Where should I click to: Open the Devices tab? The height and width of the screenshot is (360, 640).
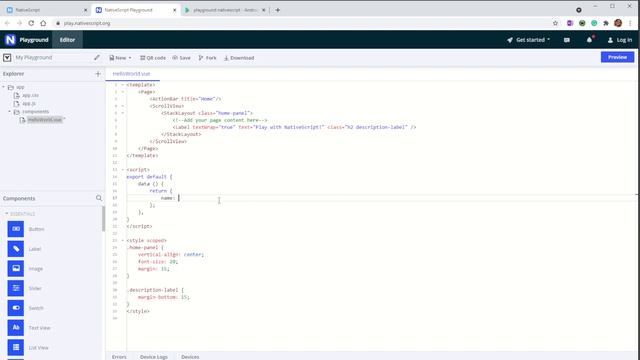[190, 356]
